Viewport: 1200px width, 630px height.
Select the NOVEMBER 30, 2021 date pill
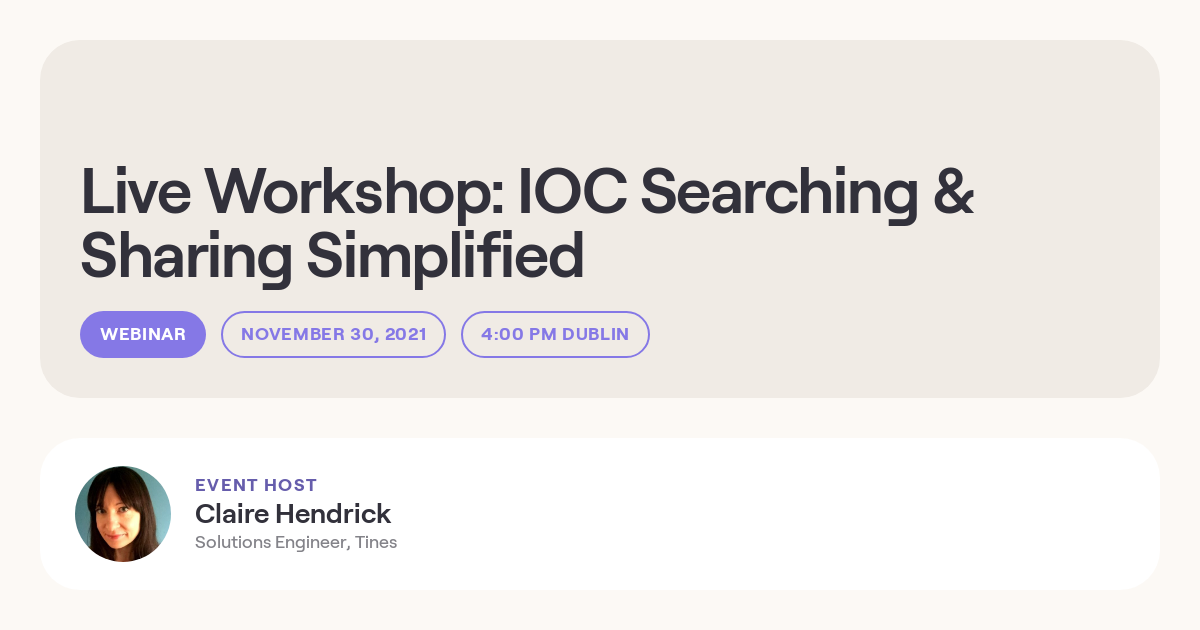point(333,334)
